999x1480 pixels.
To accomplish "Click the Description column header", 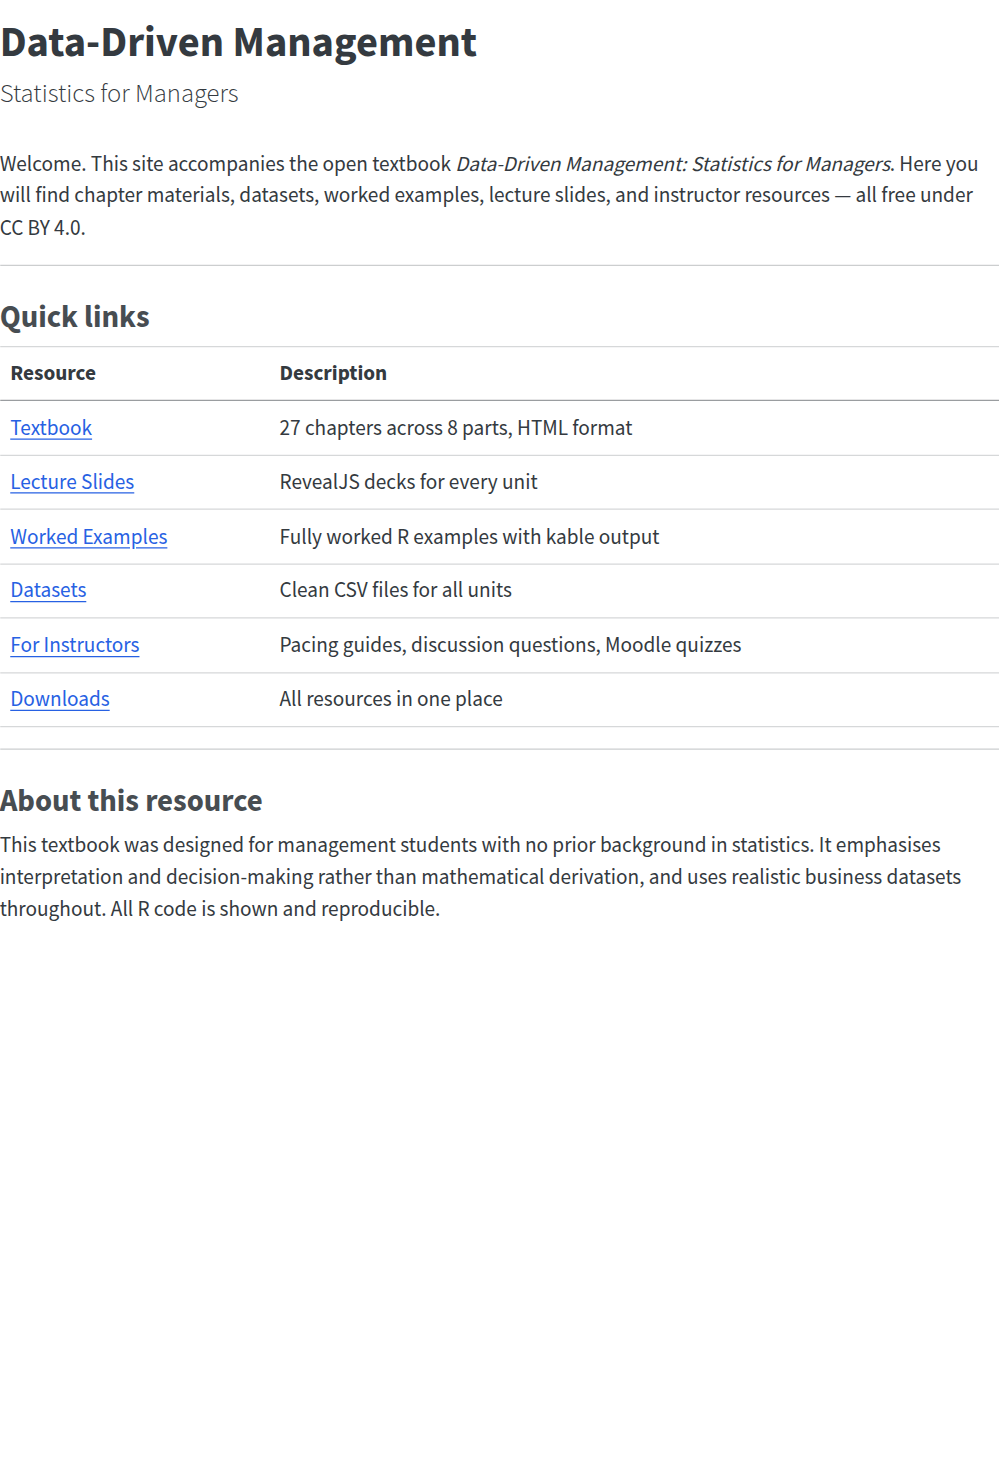I will click(333, 372).
